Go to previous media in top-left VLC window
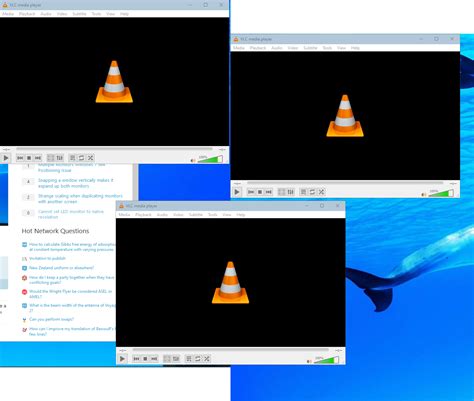The height and width of the screenshot is (401, 474). tap(20, 158)
